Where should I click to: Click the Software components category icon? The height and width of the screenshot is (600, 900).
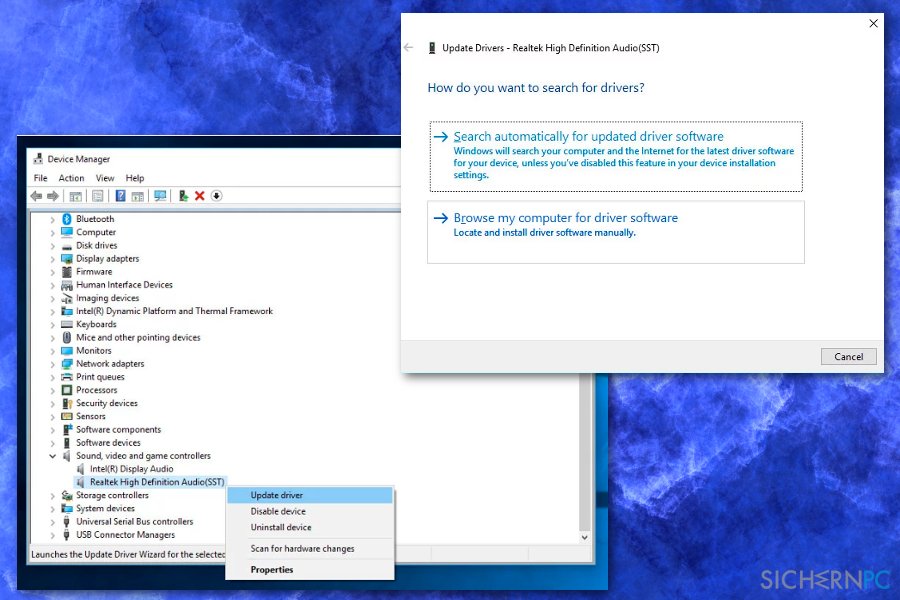[x=67, y=429]
